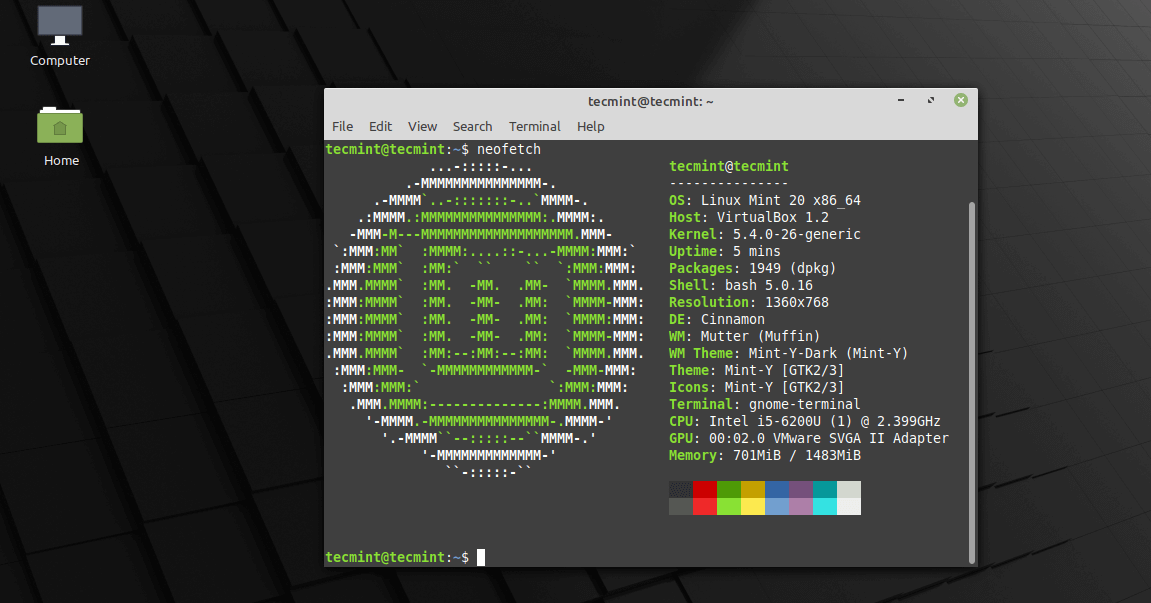Click the red color block, top row

(x=705, y=490)
